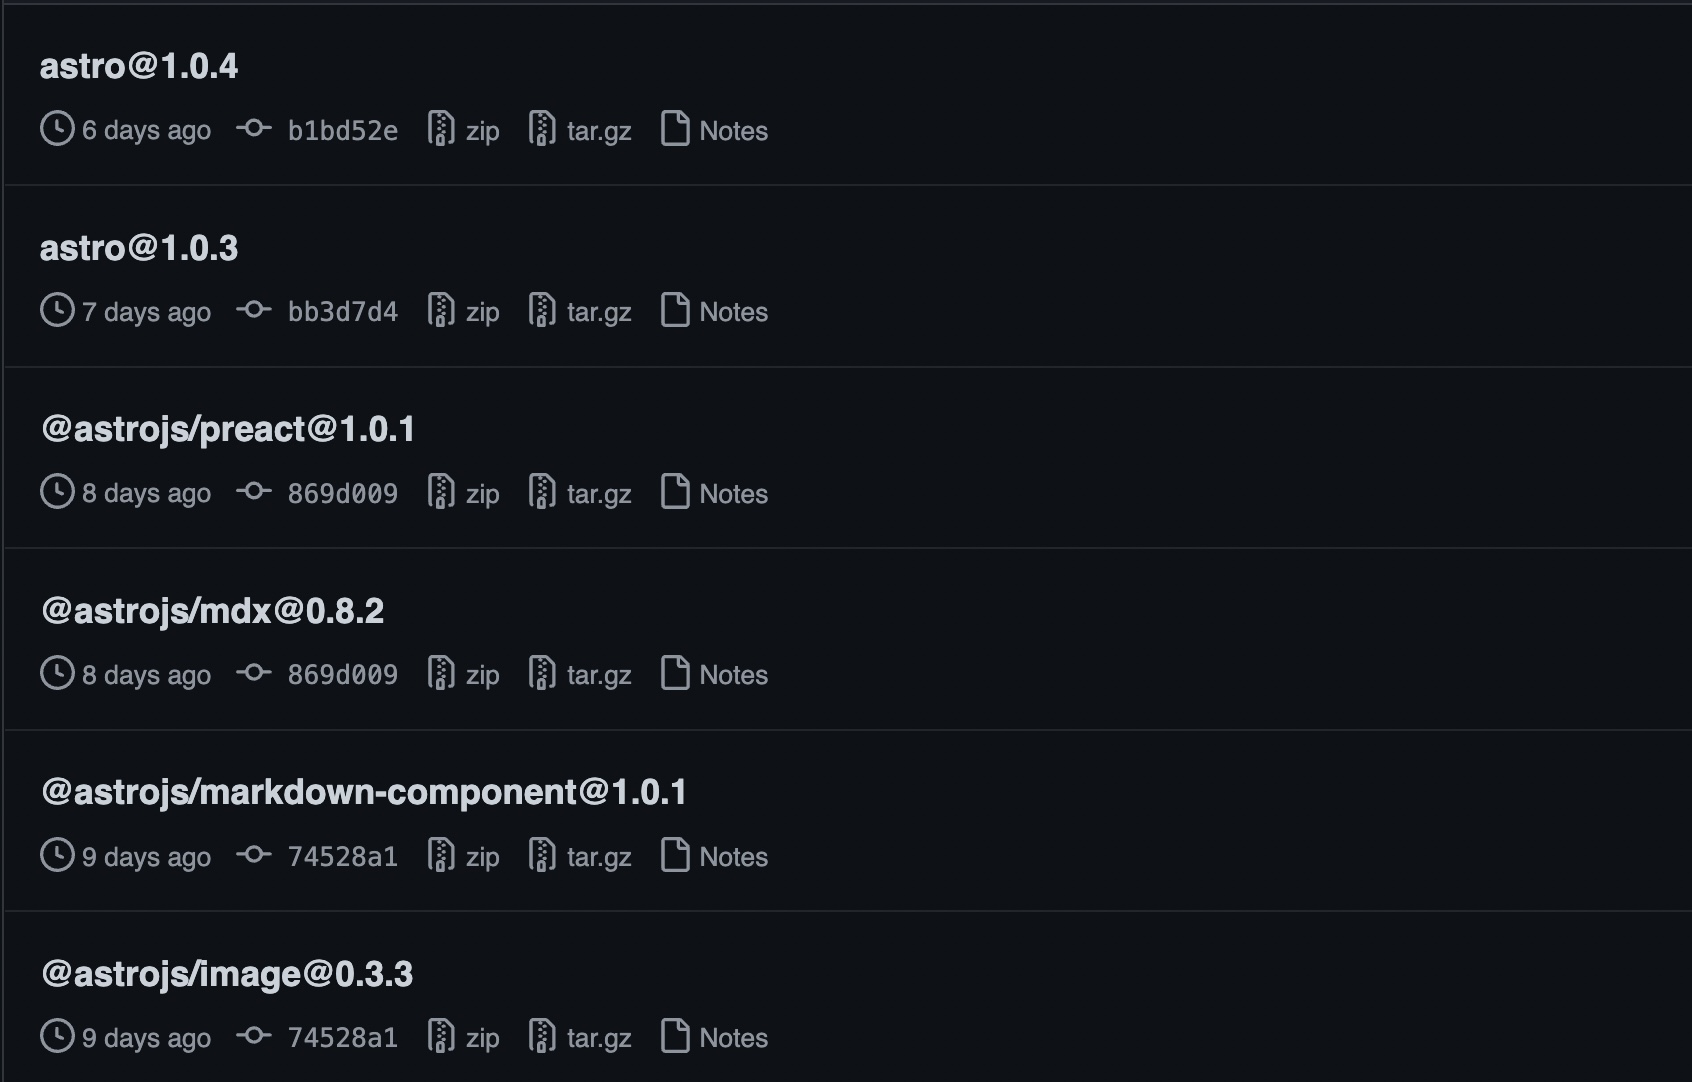The width and height of the screenshot is (1692, 1082).
Task: Click zip file icon for @astrojs/mdx@0.8.2
Action: click(441, 674)
